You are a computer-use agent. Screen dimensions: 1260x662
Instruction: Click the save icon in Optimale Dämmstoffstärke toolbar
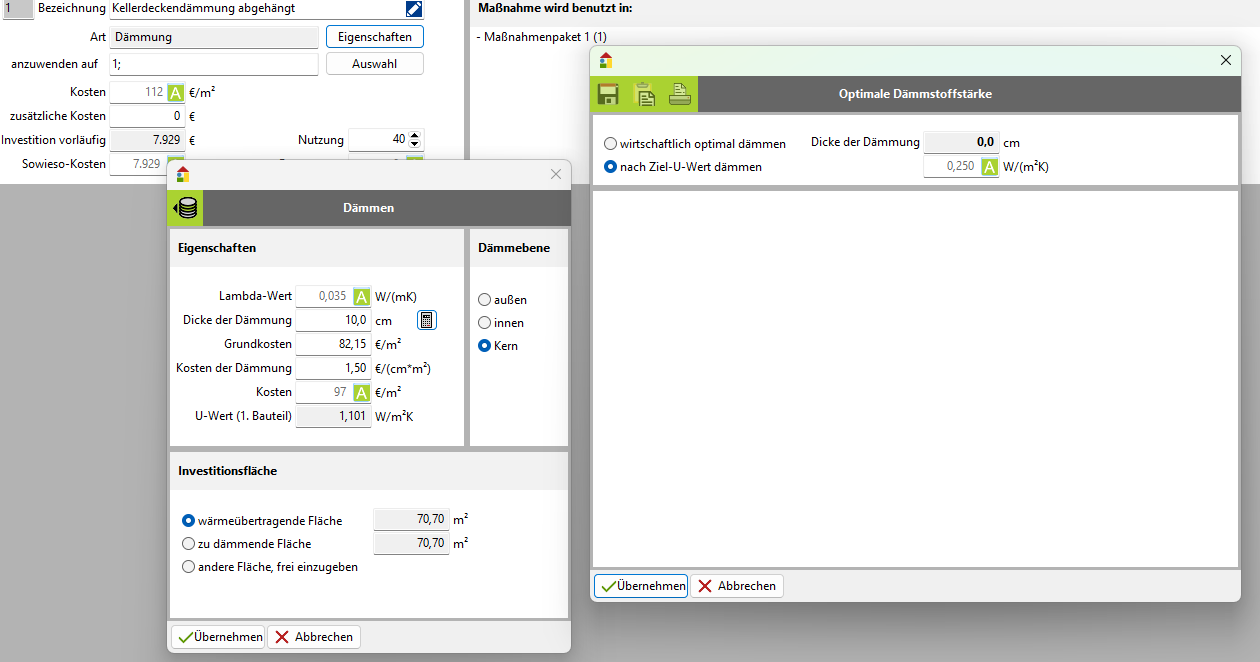(607, 95)
